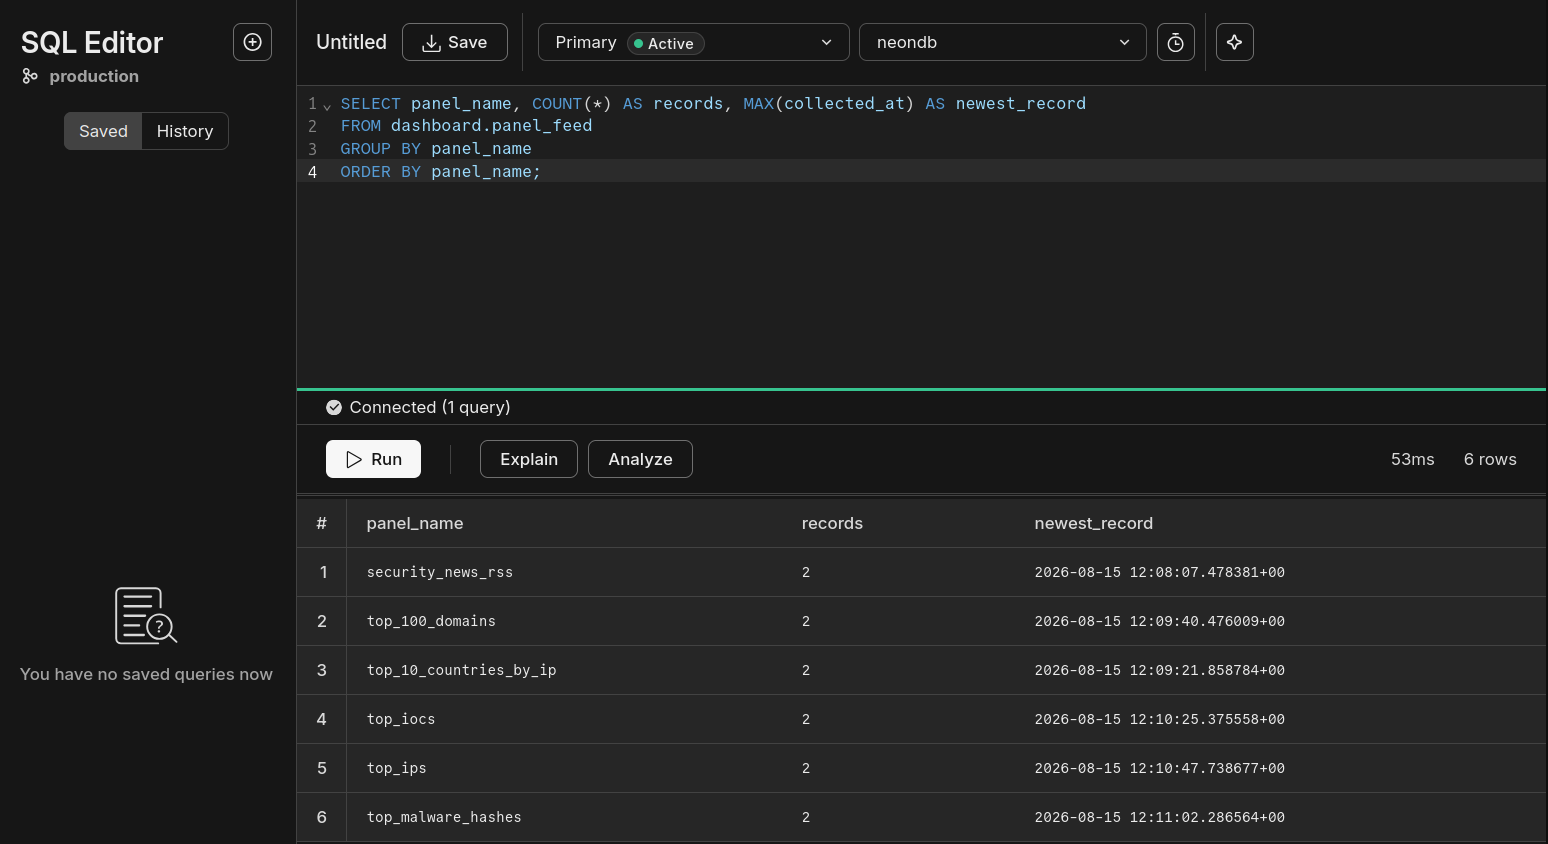
Task: Click the new query plus icon
Action: tap(252, 42)
